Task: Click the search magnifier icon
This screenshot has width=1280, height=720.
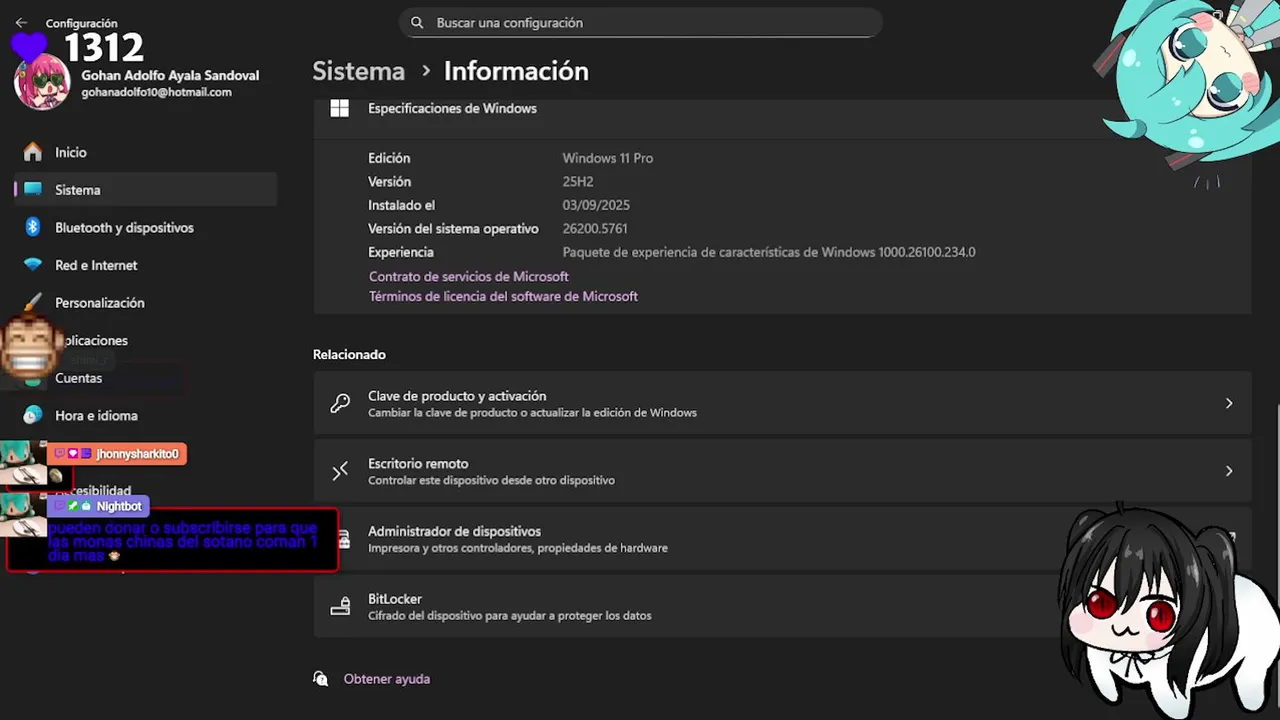Action: [417, 23]
